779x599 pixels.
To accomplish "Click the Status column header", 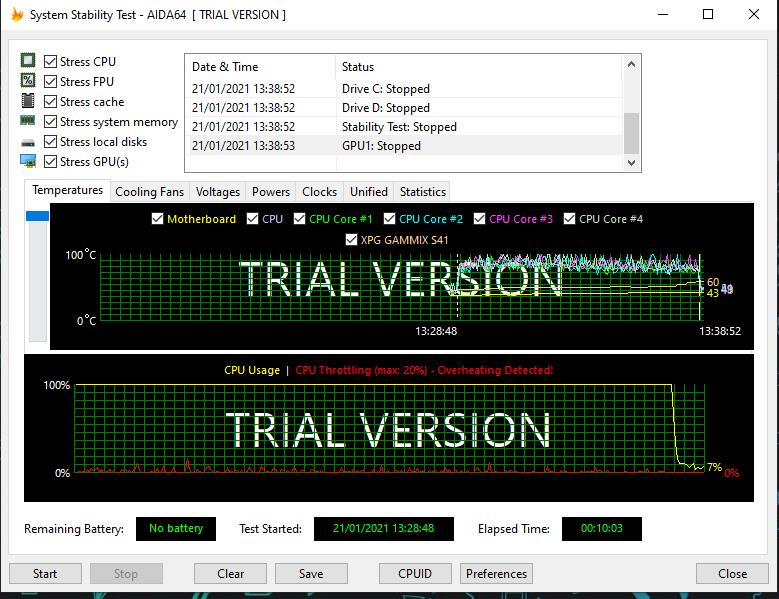I will pos(478,67).
